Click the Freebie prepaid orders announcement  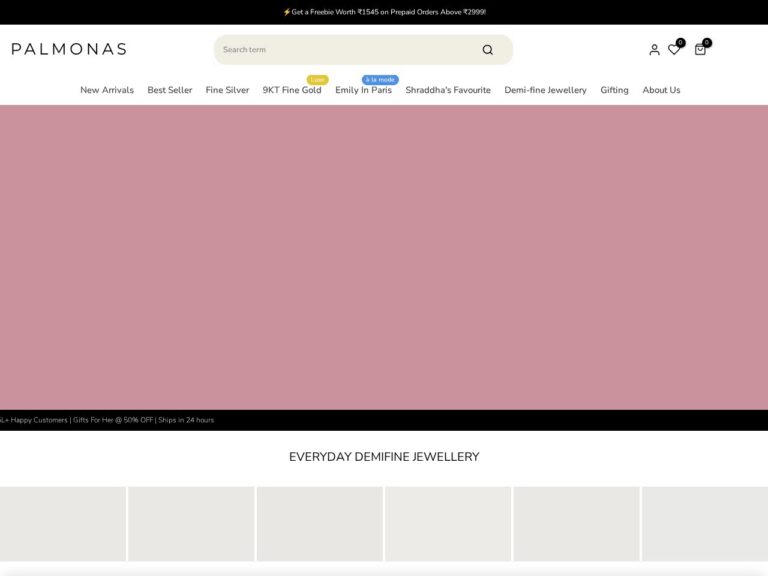[x=384, y=12]
